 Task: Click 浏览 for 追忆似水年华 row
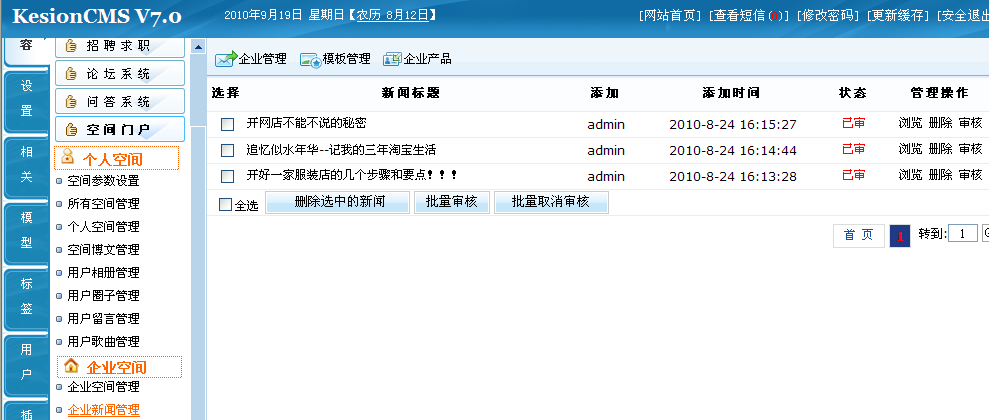tap(910, 148)
